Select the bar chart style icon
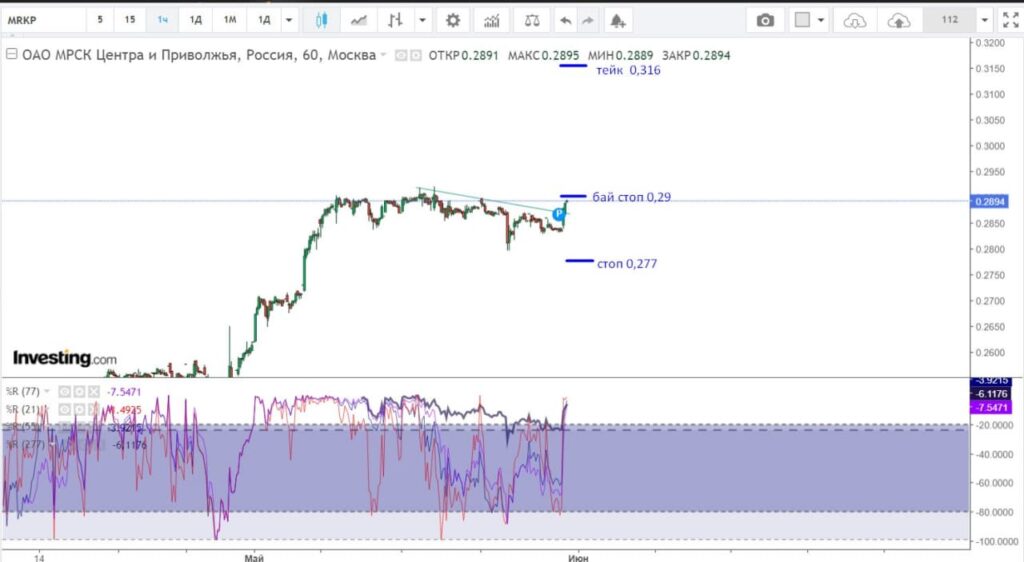Viewport: 1024px width, 562px height. (x=395, y=20)
